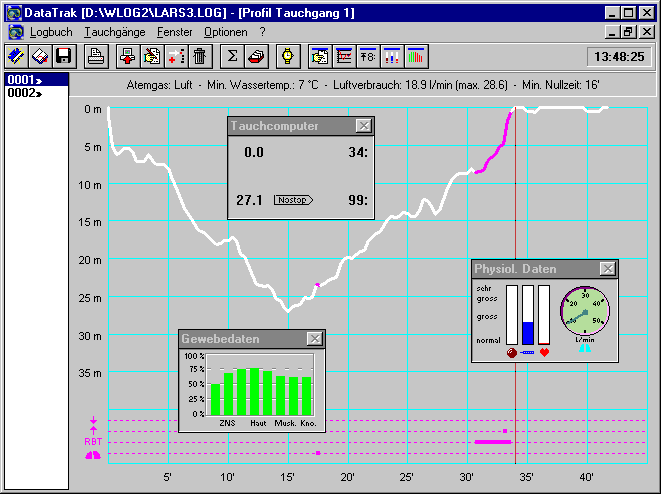Click the trash can delete icon

click(x=200, y=56)
